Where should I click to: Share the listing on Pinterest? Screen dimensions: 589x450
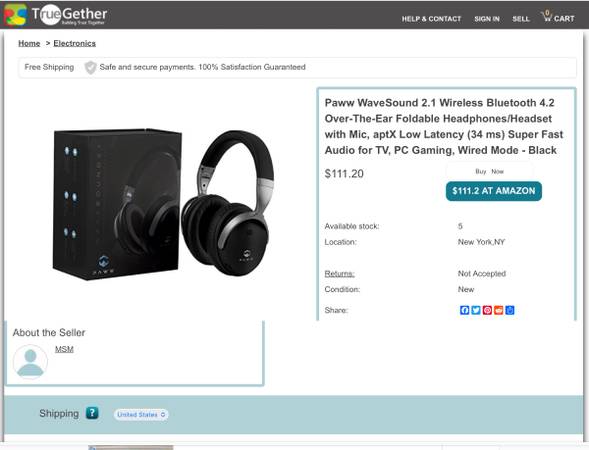pyautogui.click(x=487, y=310)
